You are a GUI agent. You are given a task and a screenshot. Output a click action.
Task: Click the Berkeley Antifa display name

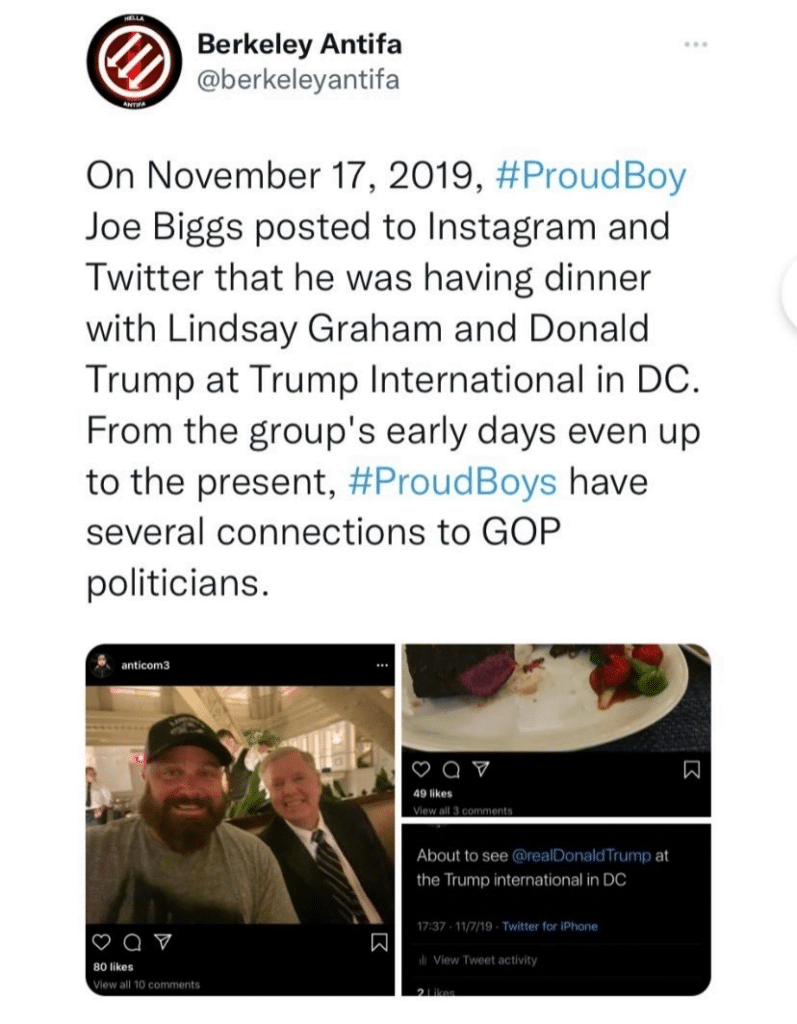pyautogui.click(x=299, y=44)
